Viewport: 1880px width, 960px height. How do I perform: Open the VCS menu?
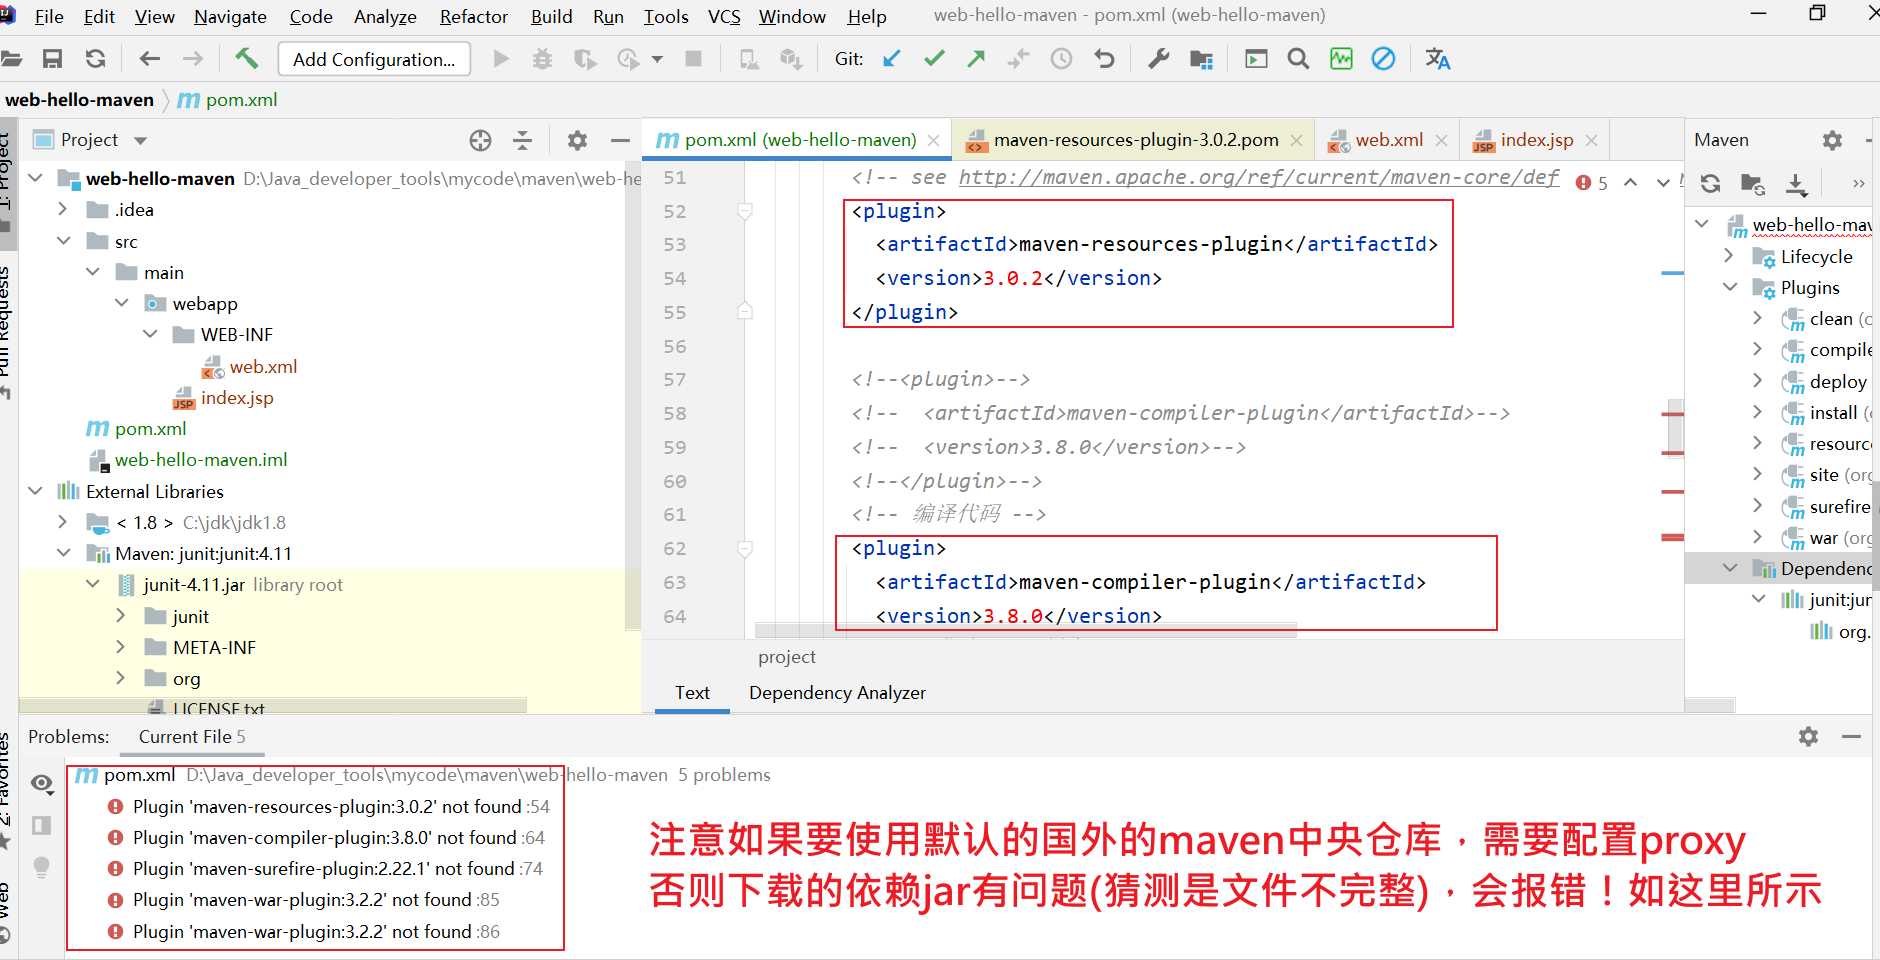724,17
